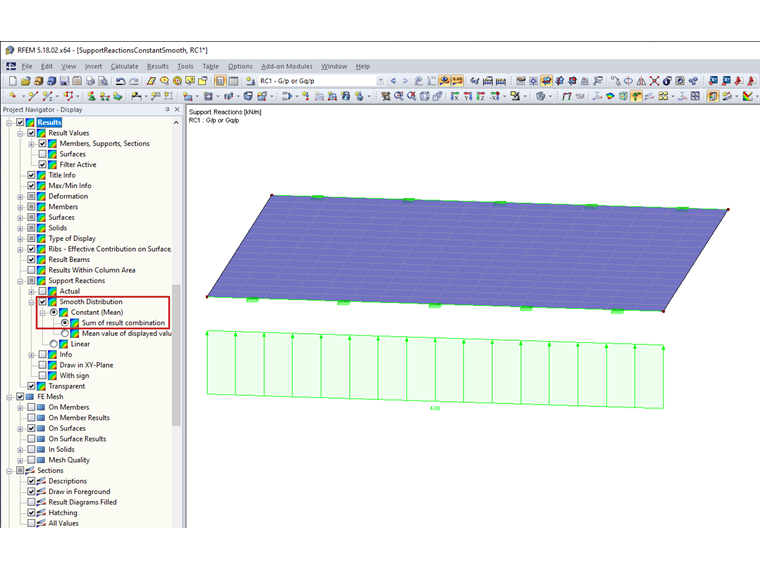Go to next load case arrow
The width and height of the screenshot is (760, 570).
405,81
